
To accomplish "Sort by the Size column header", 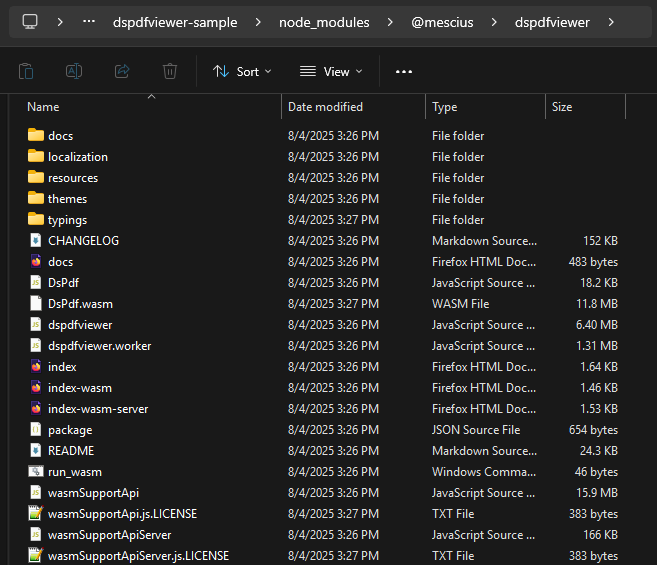I will click(561, 107).
